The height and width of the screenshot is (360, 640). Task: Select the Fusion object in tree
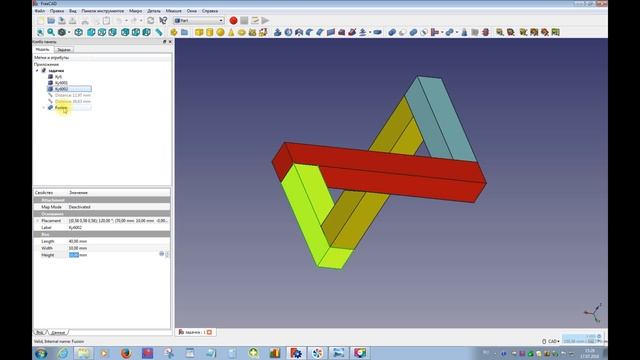(61, 108)
